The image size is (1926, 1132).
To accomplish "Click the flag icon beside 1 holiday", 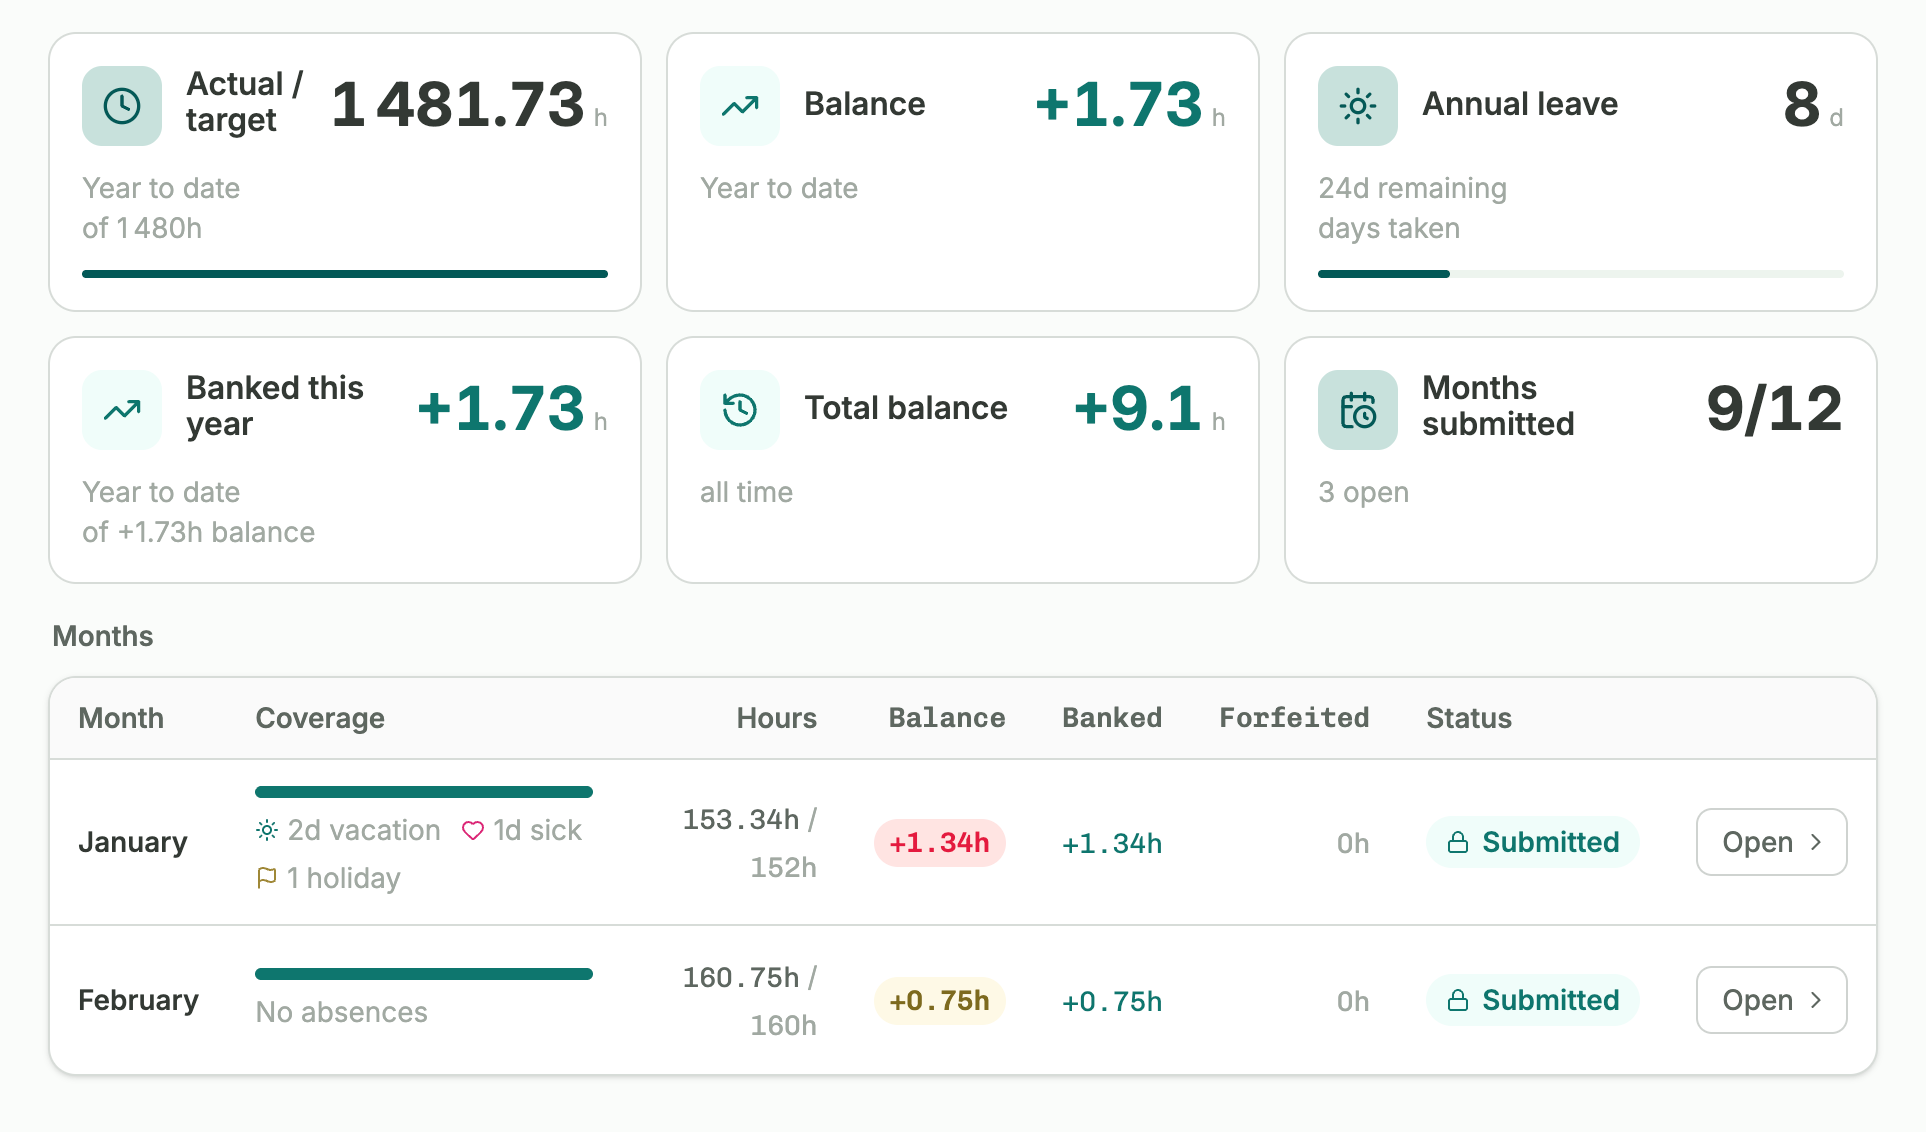I will point(267,878).
